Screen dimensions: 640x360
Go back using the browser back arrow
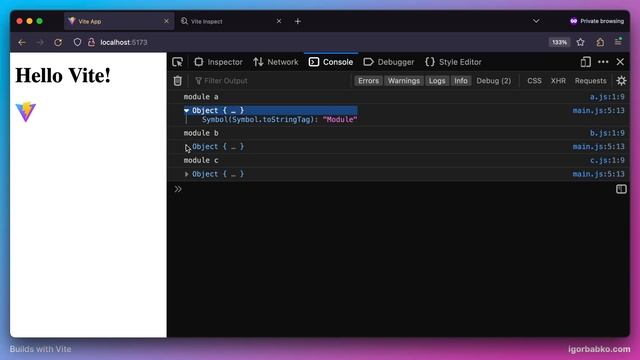[22, 42]
